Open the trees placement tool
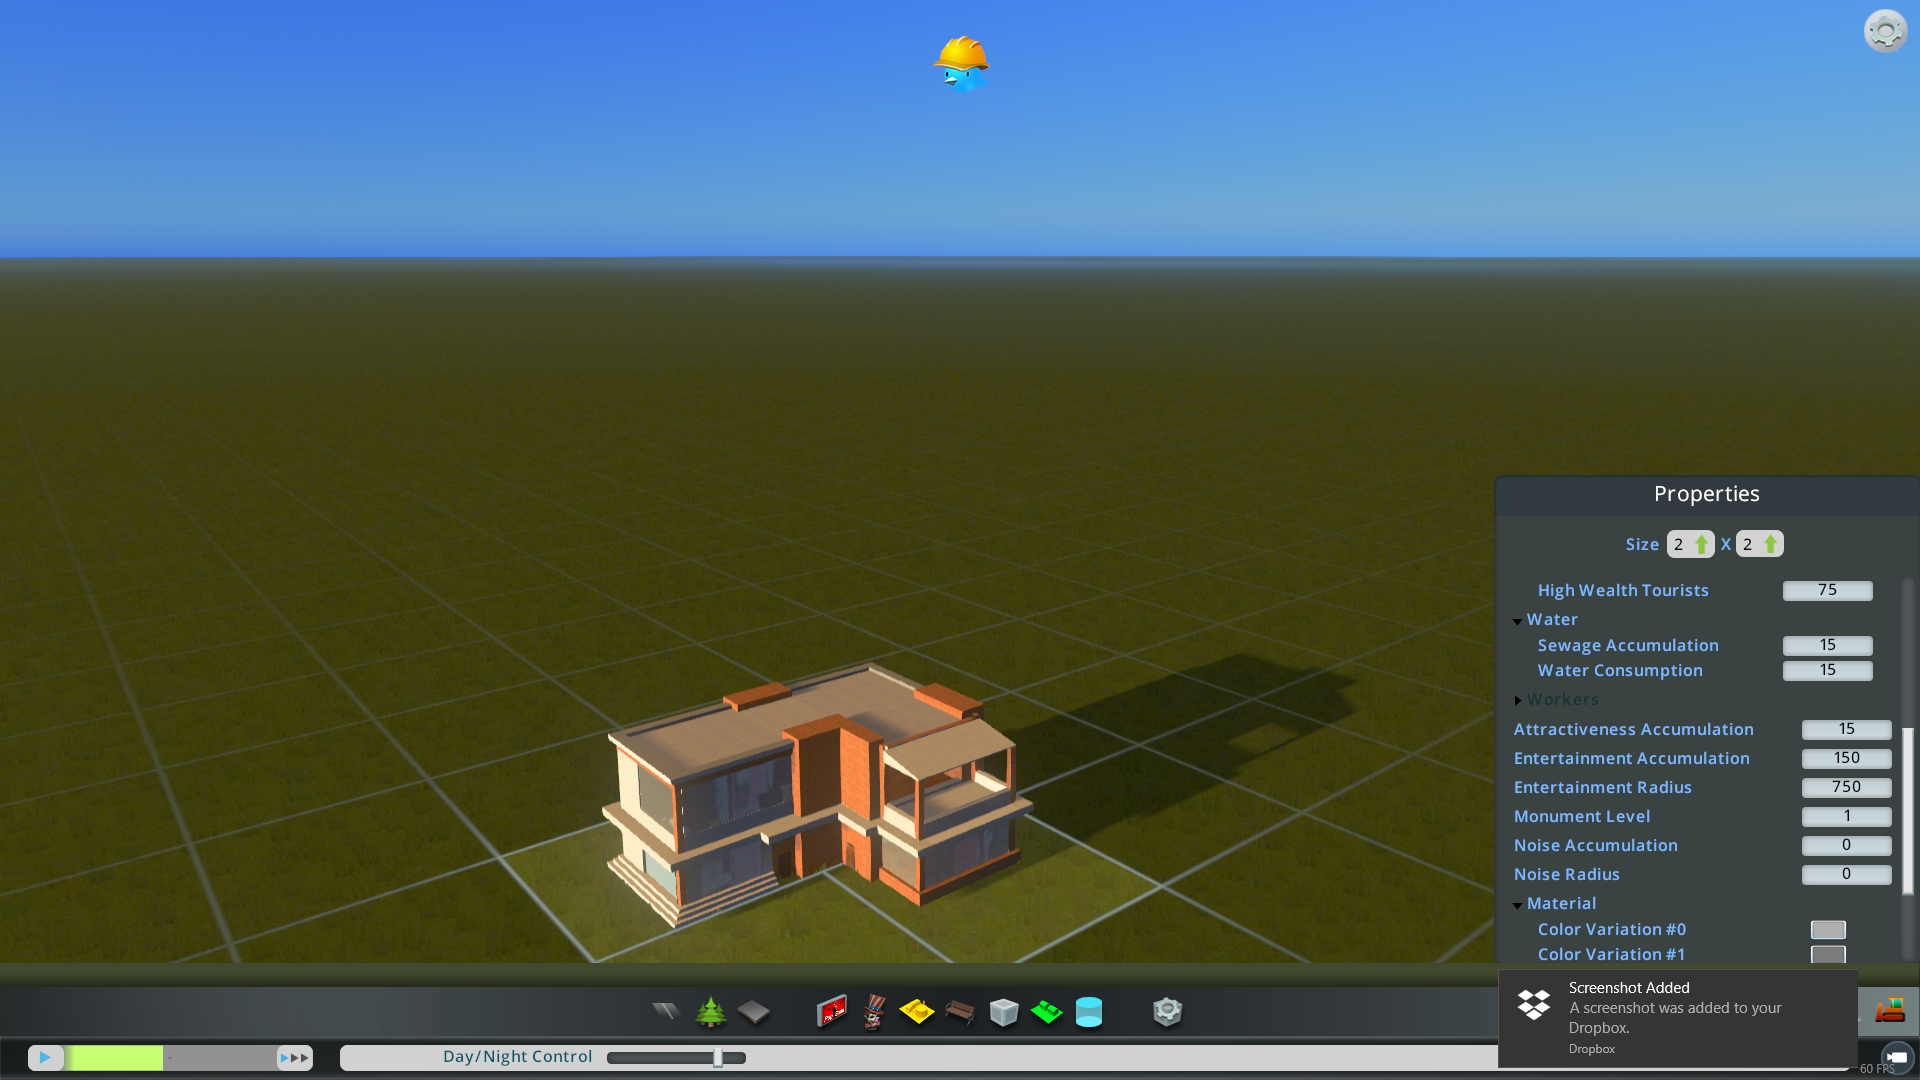Image resolution: width=1920 pixels, height=1080 pixels. coord(711,1012)
